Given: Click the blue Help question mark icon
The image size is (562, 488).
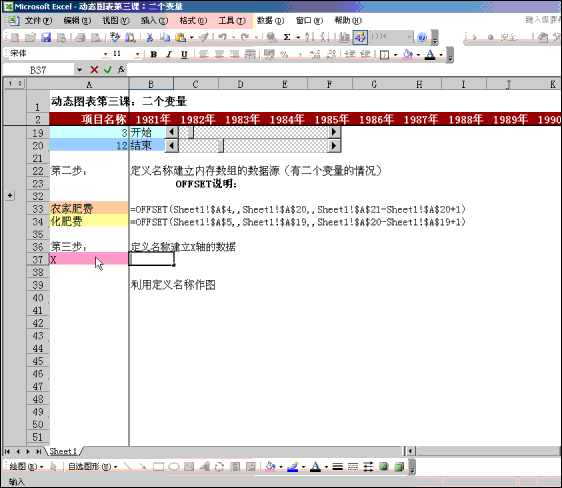Looking at the screenshot, I should pos(422,37).
